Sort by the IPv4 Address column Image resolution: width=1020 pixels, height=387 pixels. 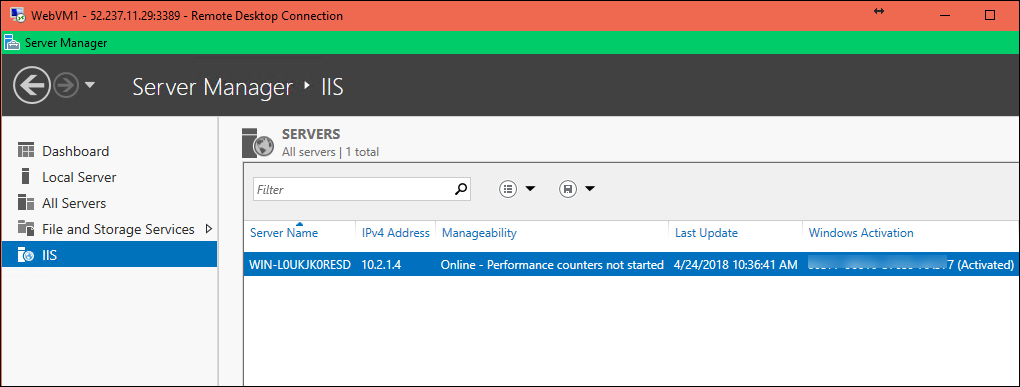[x=396, y=233]
